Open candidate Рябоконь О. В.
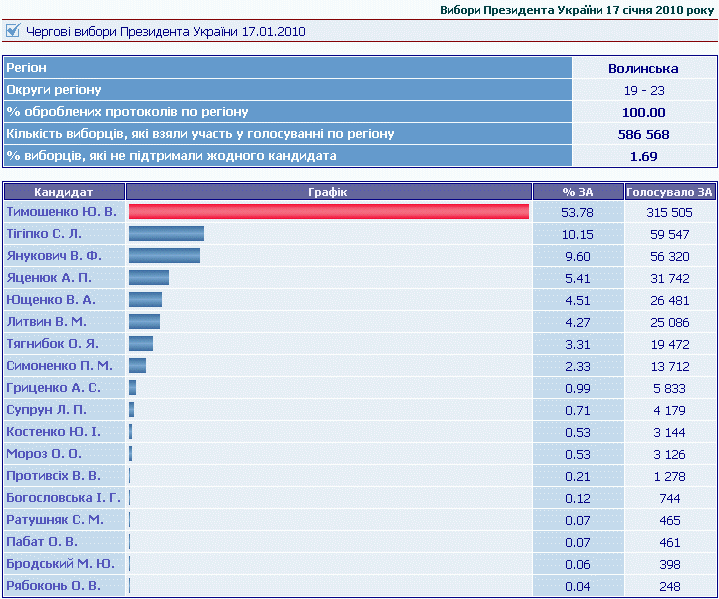This screenshot has width=719, height=599. (x=53, y=585)
